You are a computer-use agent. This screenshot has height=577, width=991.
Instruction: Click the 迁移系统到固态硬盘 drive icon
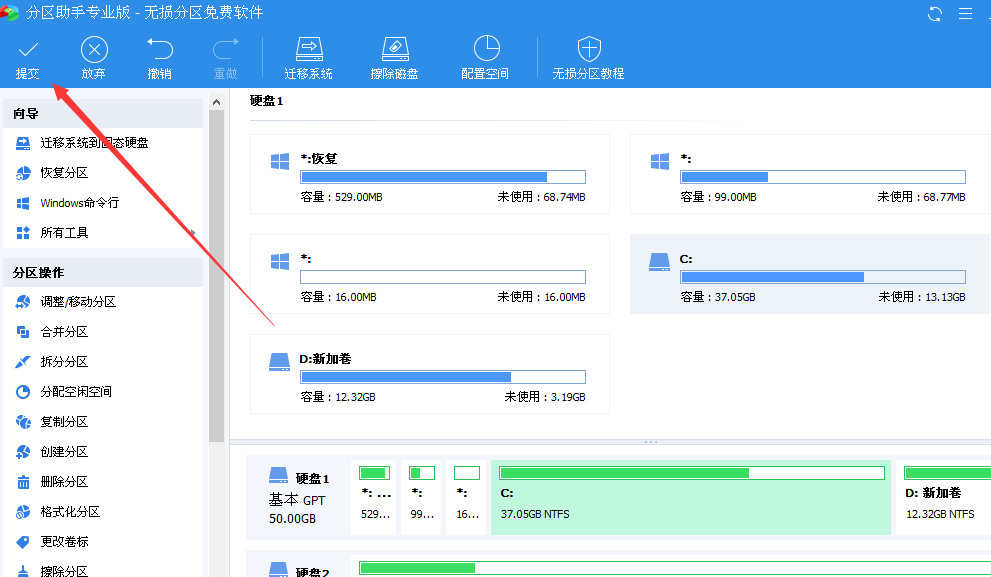pos(23,143)
